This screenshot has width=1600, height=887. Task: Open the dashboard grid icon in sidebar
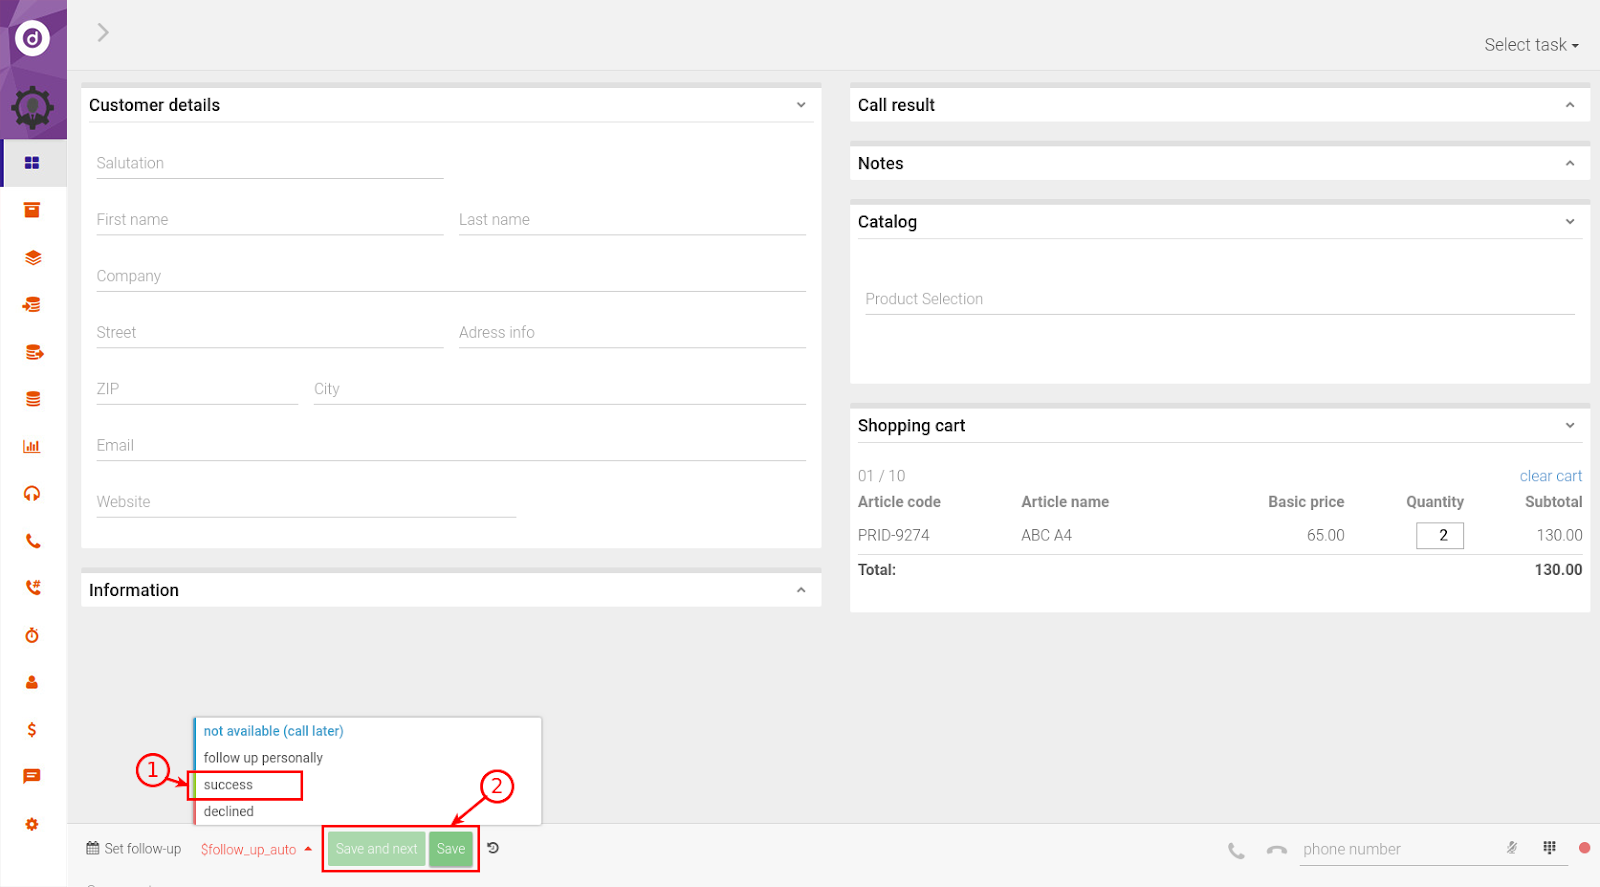coord(32,163)
